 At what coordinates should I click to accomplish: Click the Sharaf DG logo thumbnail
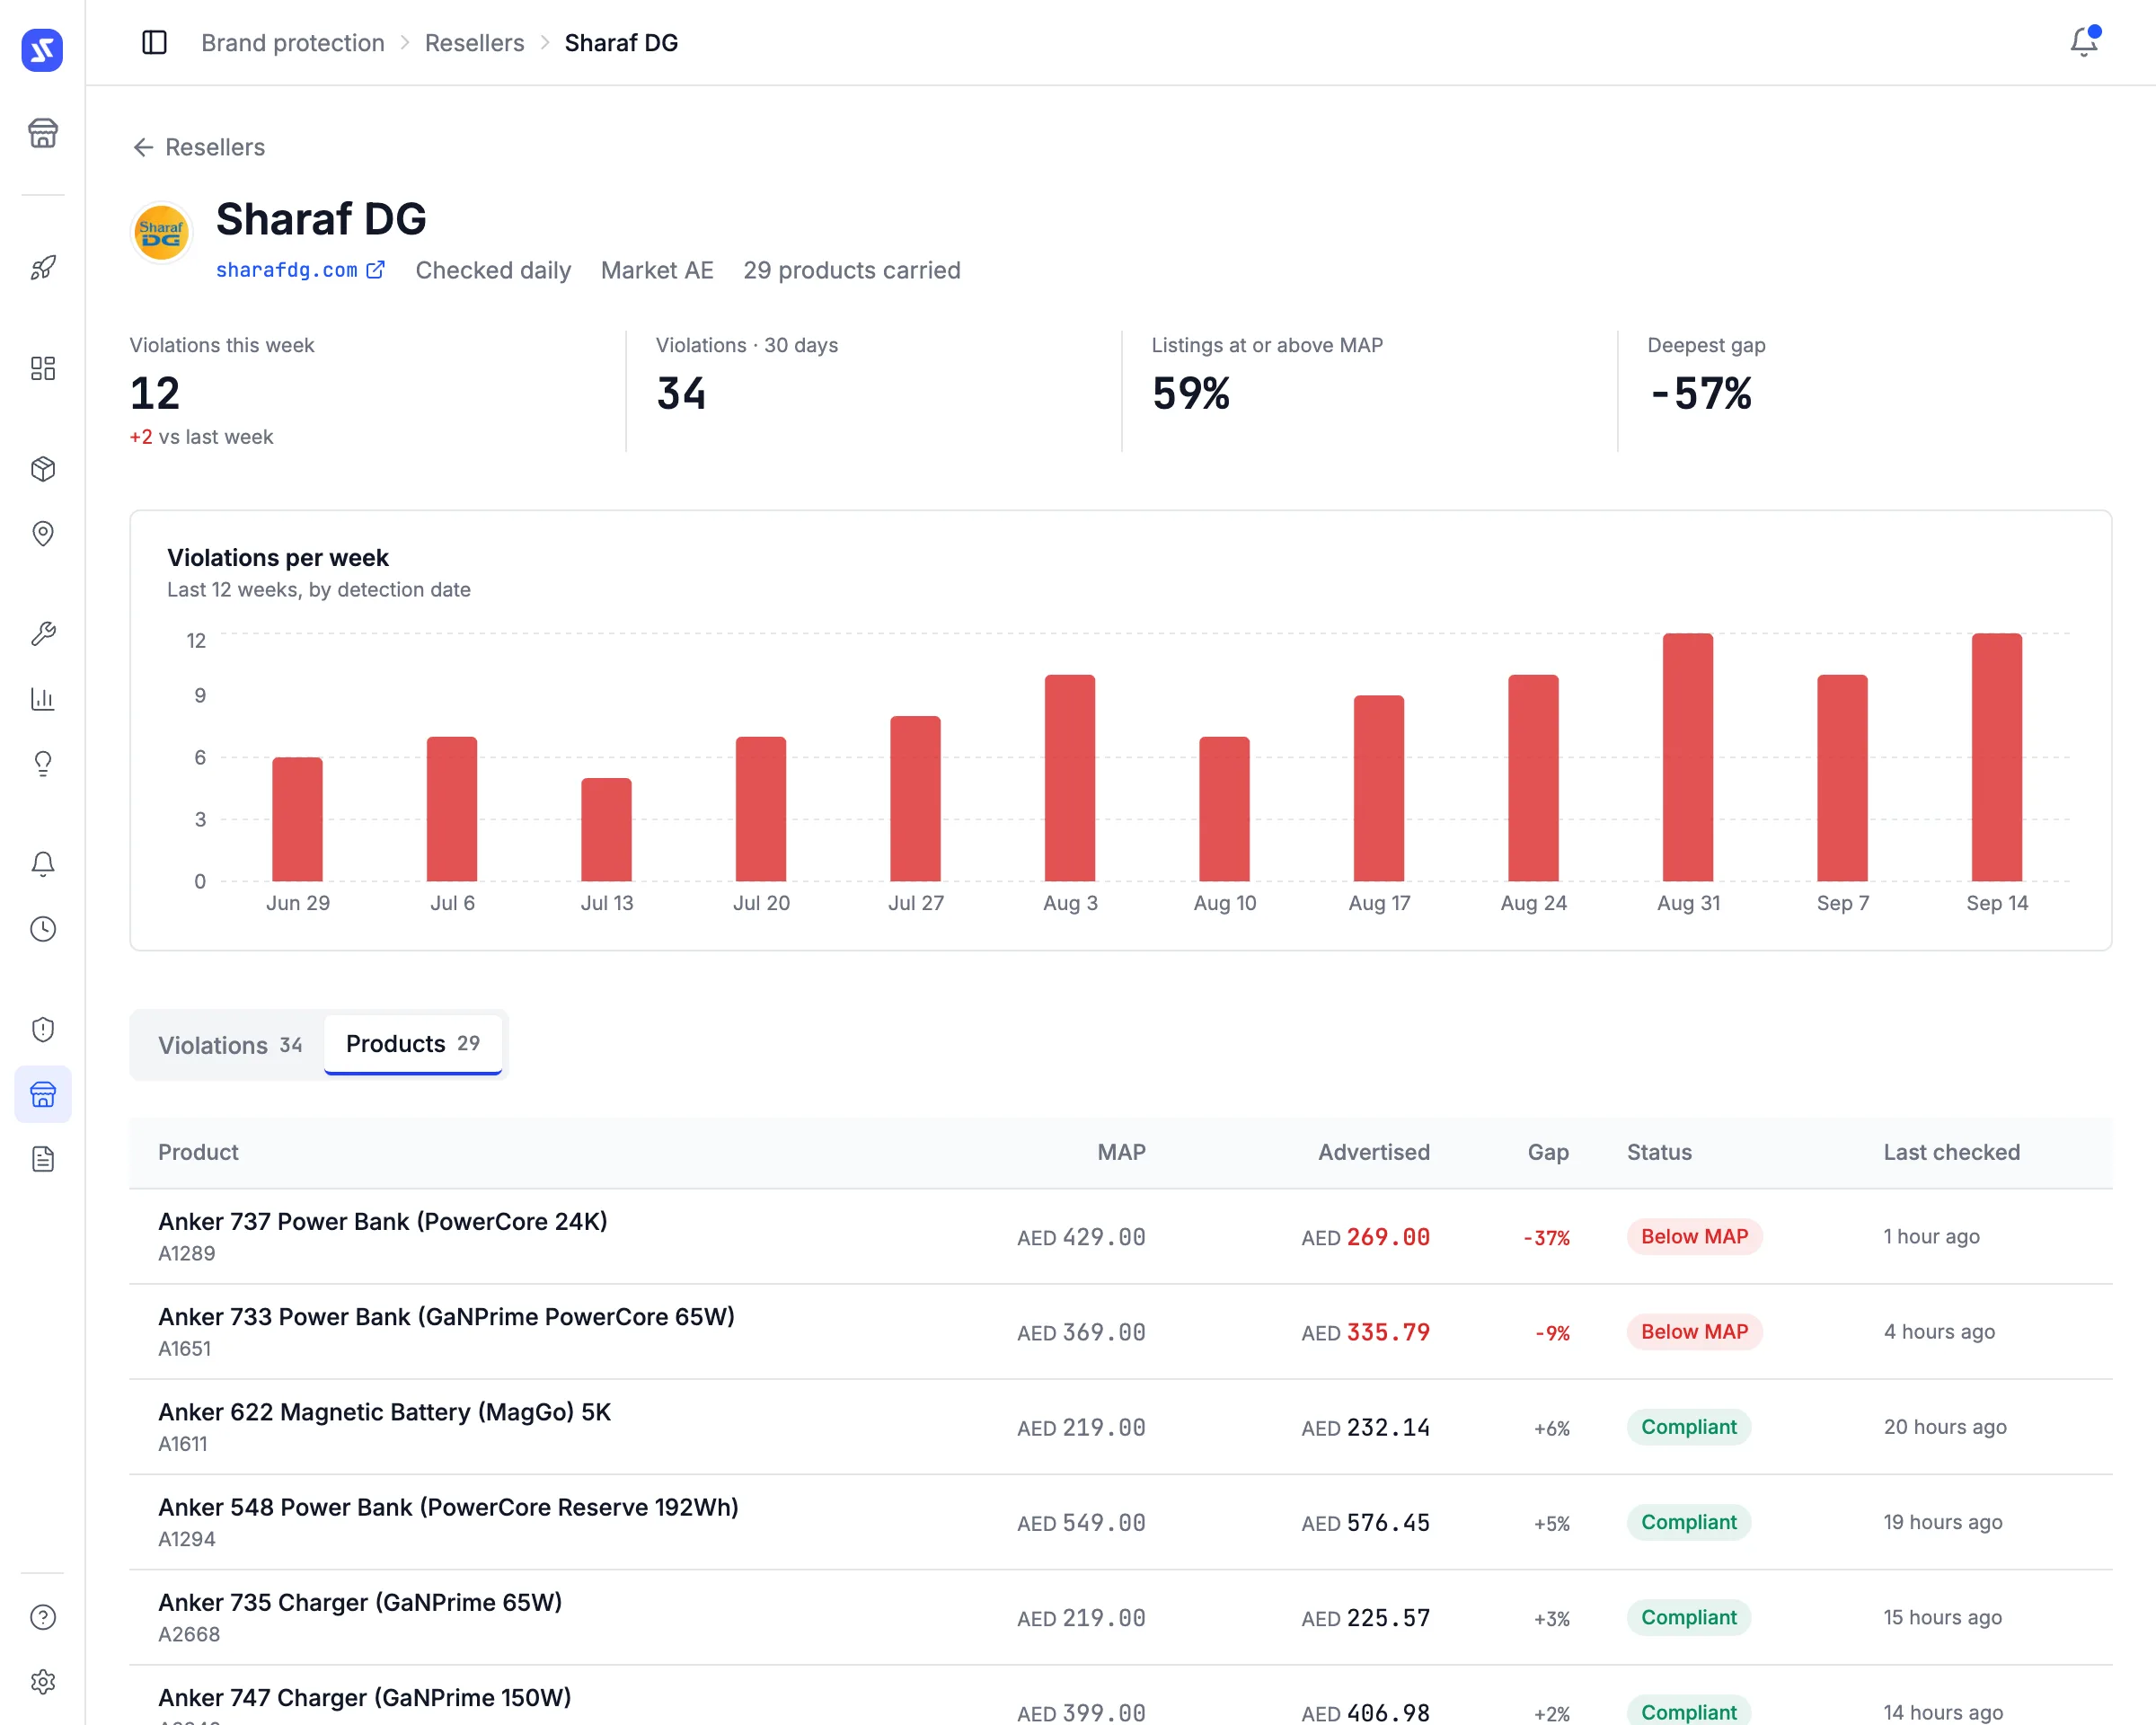(x=161, y=233)
